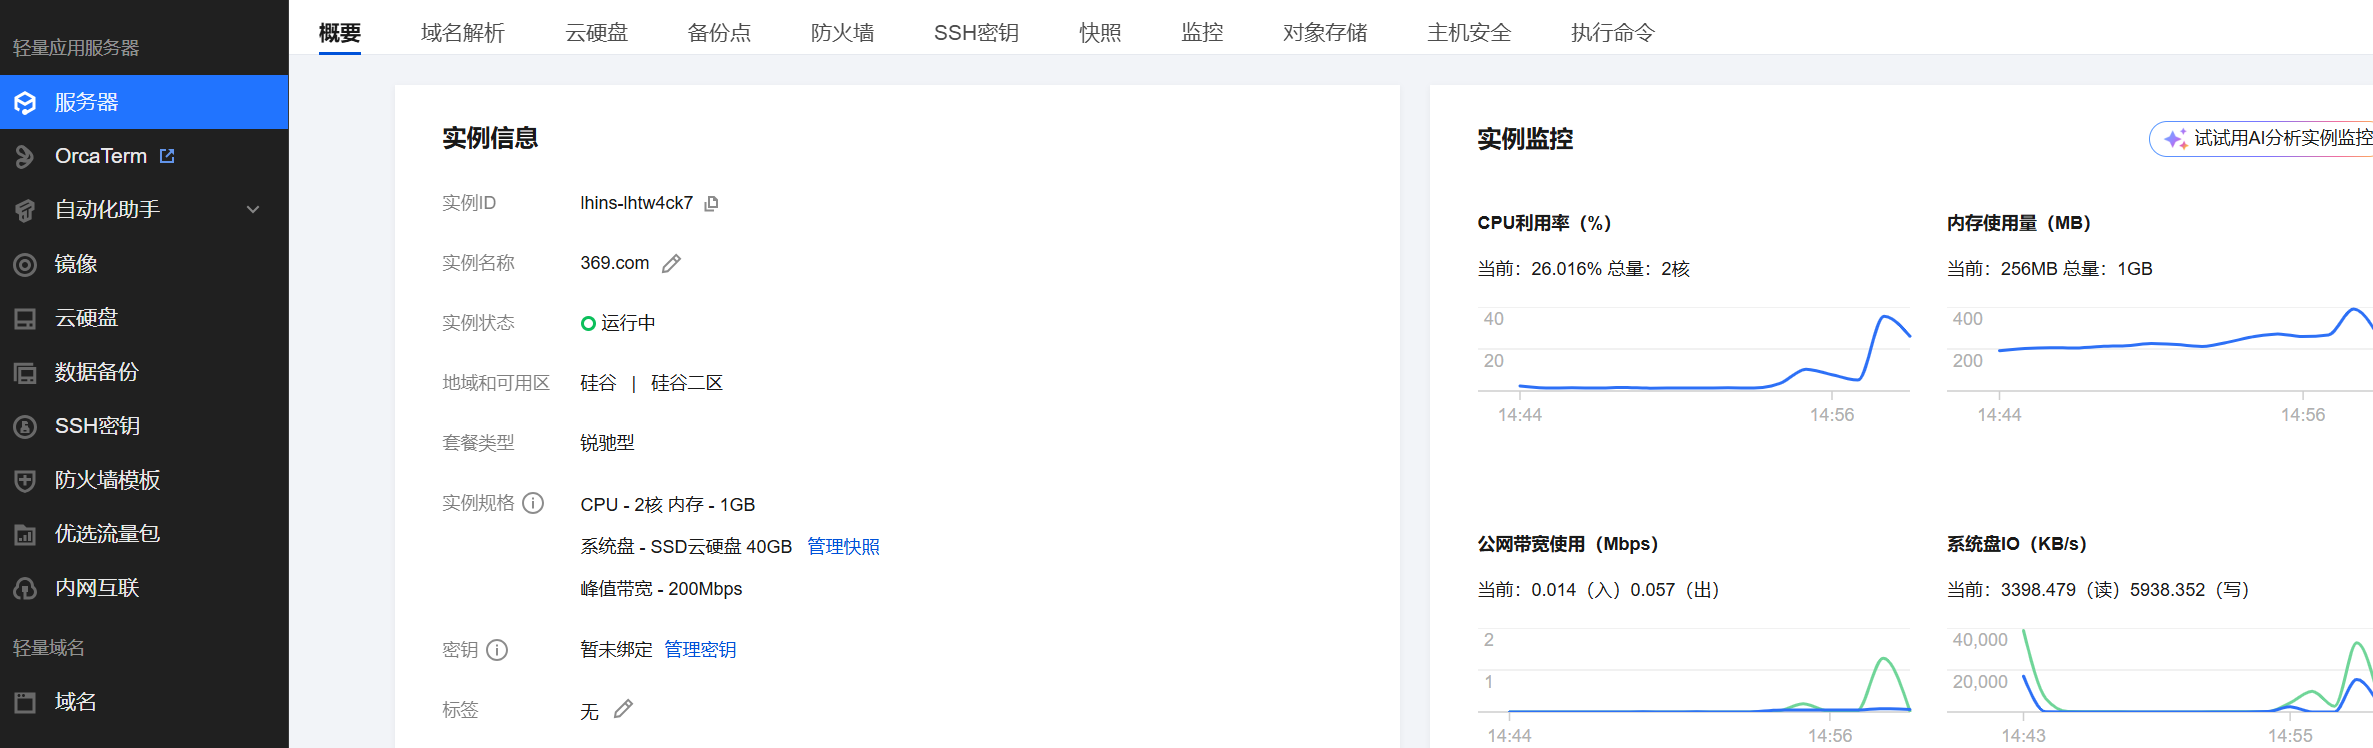Click the 优选流量包 sidebar icon
This screenshot has width=2373, height=748.
click(x=25, y=534)
